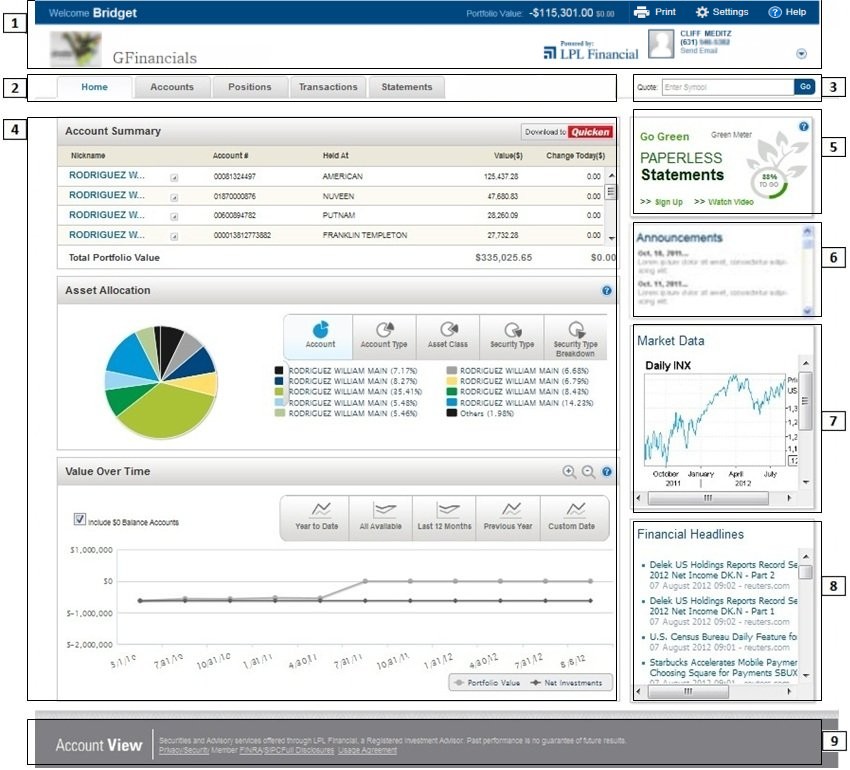
Task: Open Asset Allocation help icon
Action: [607, 290]
